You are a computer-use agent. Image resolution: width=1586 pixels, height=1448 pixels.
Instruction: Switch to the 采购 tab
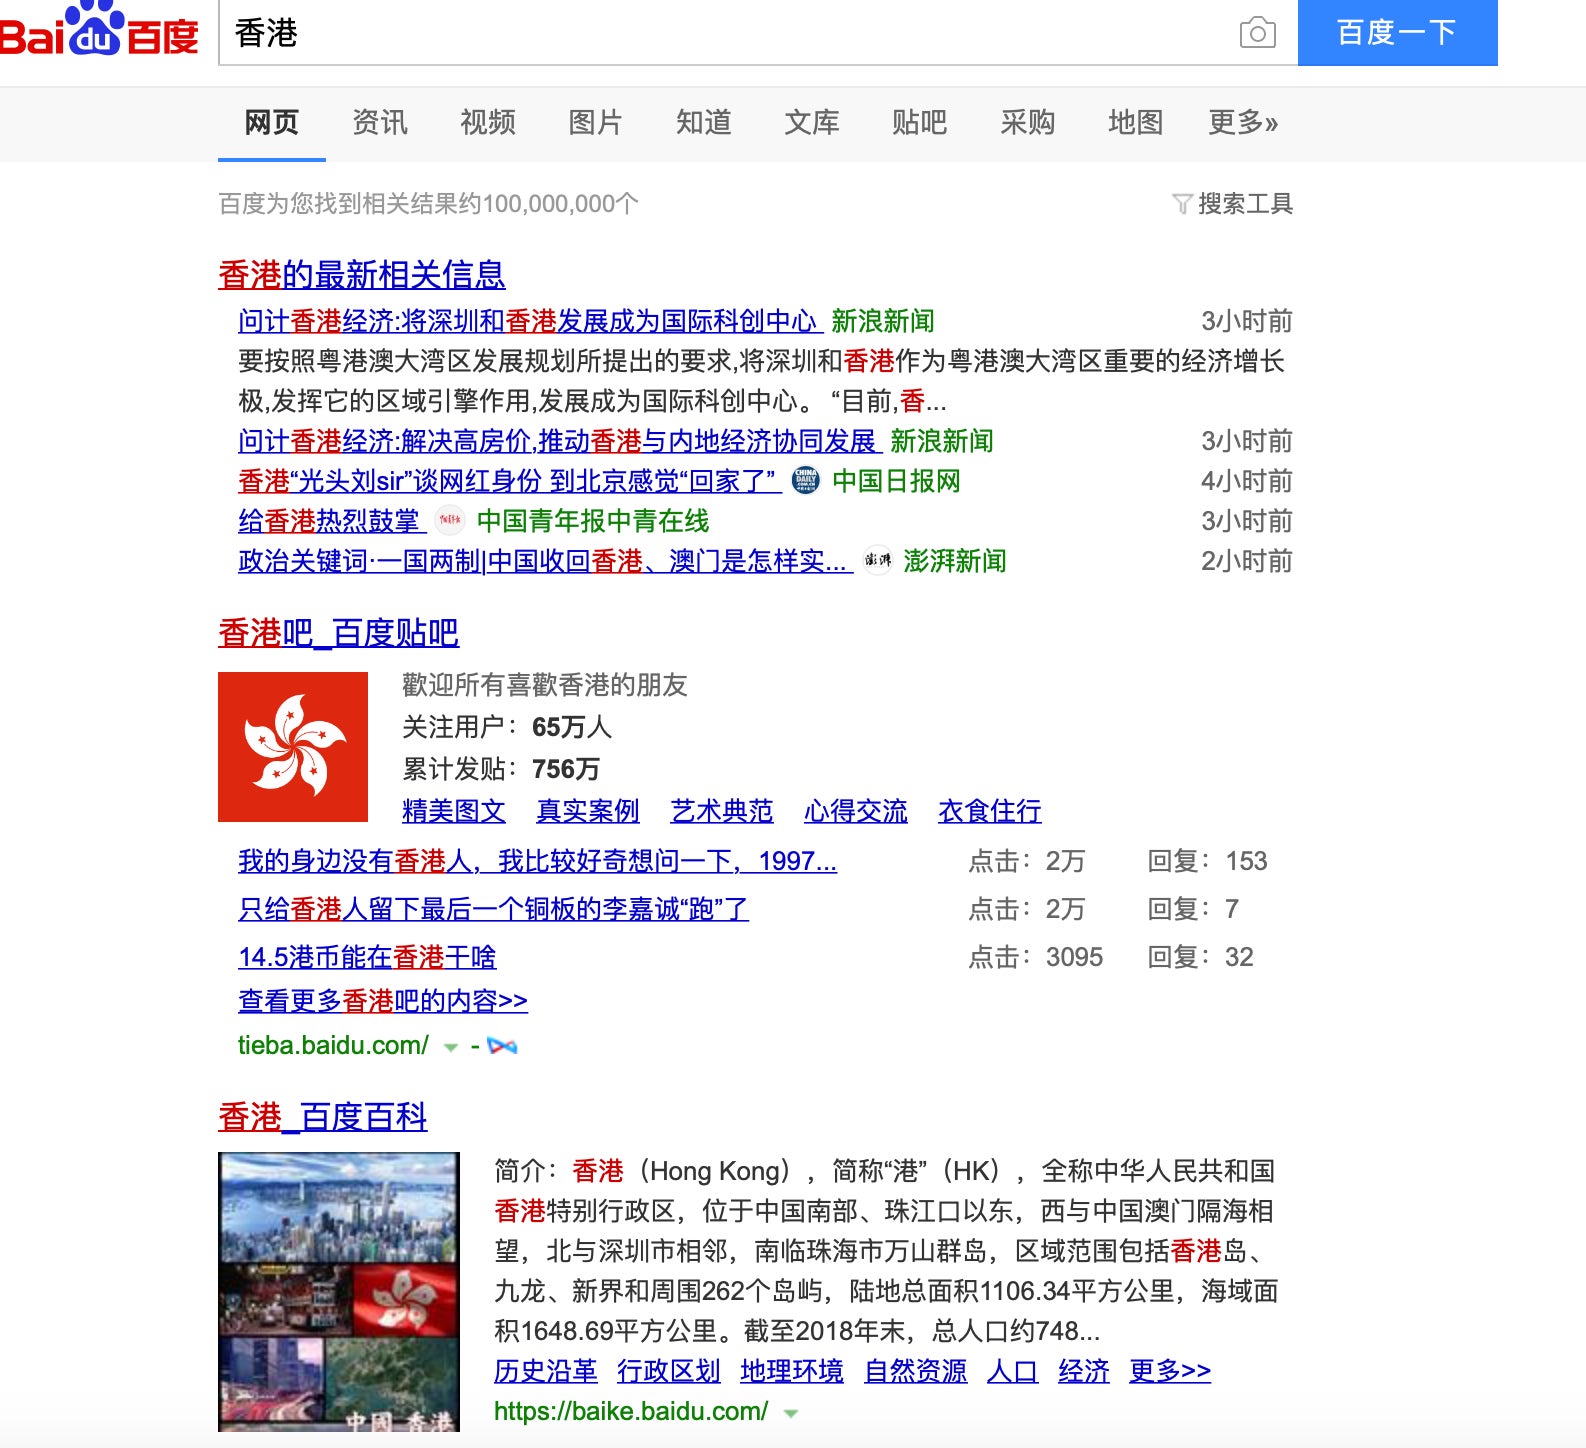pos(1028,123)
